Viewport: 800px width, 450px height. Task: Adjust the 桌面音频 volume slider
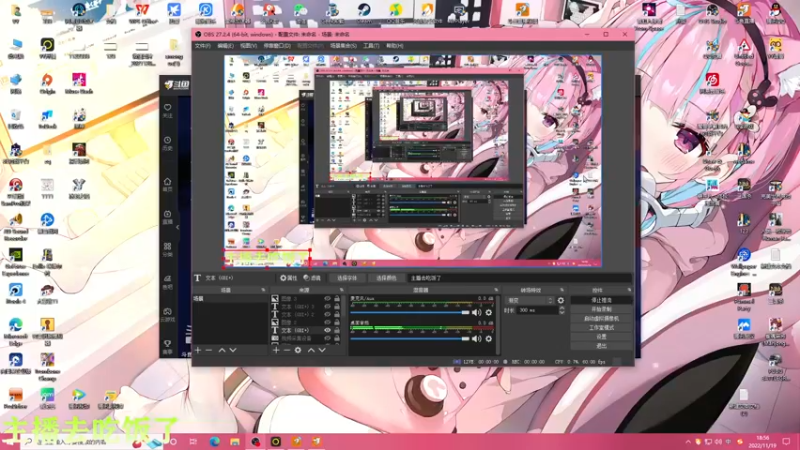[x=410, y=339]
